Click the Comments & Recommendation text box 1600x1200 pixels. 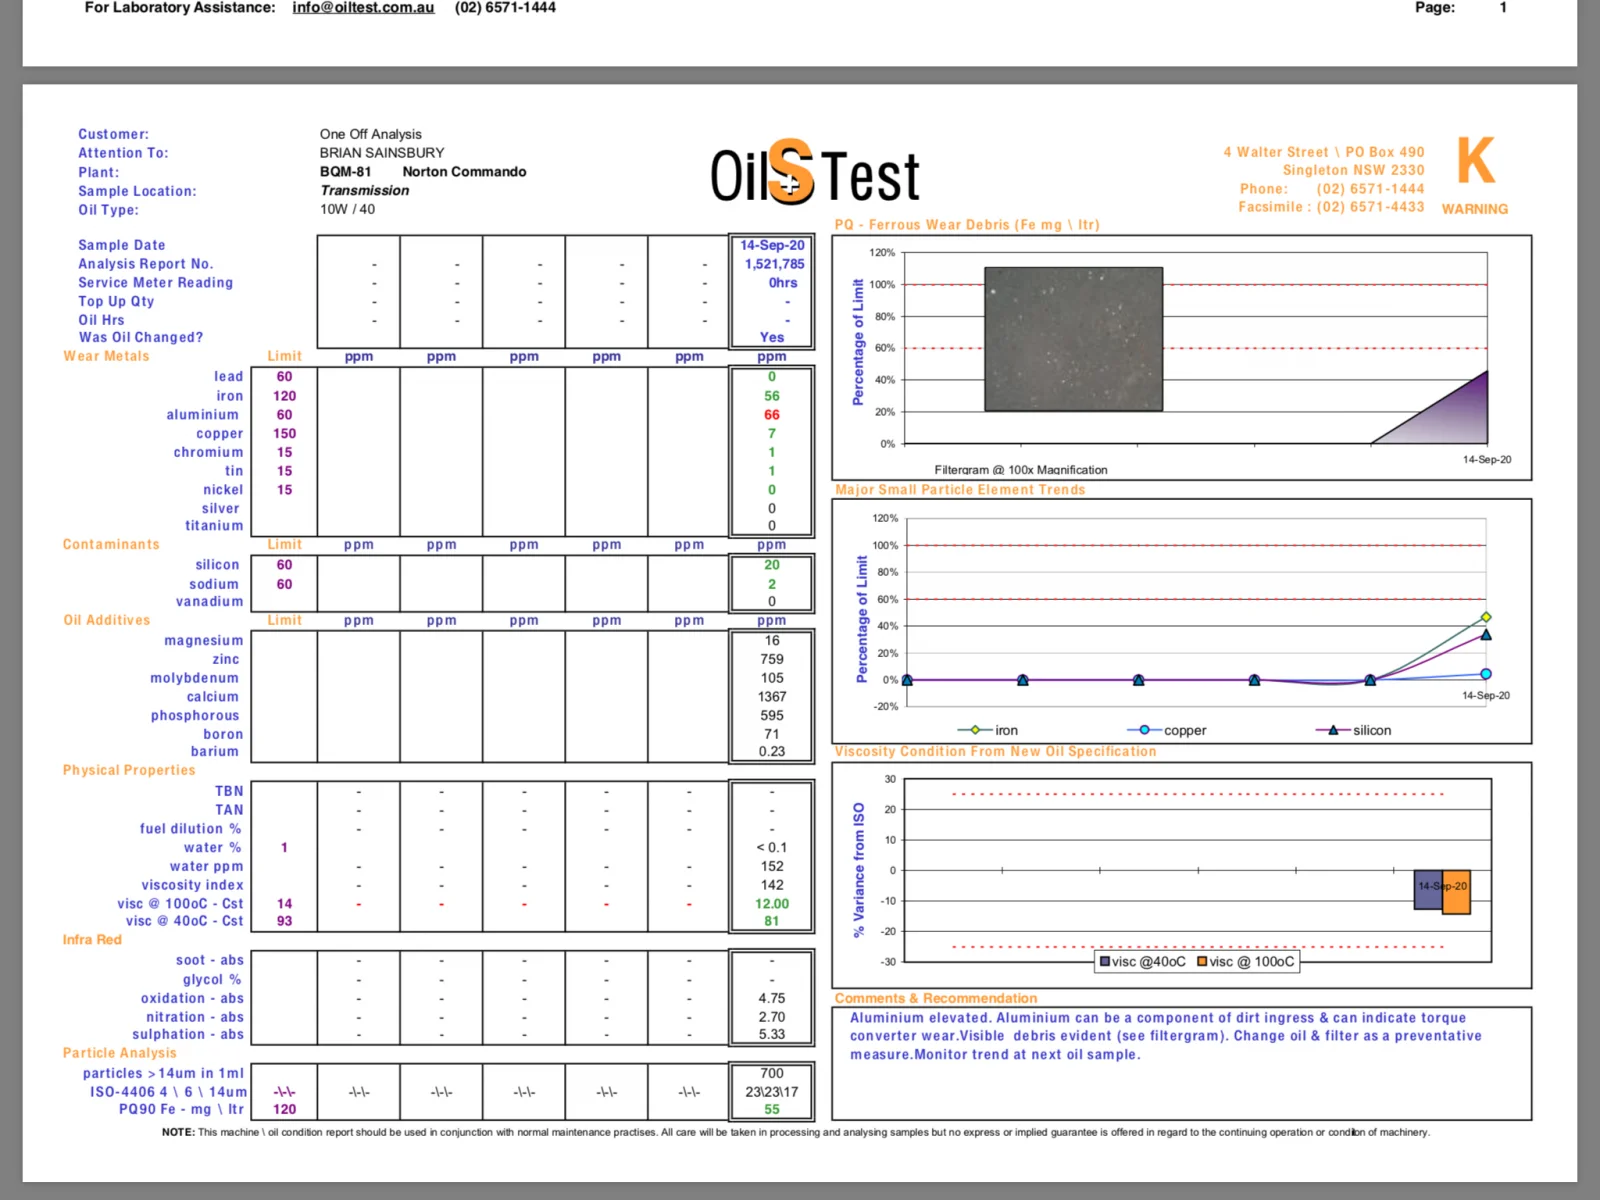1181,1063
